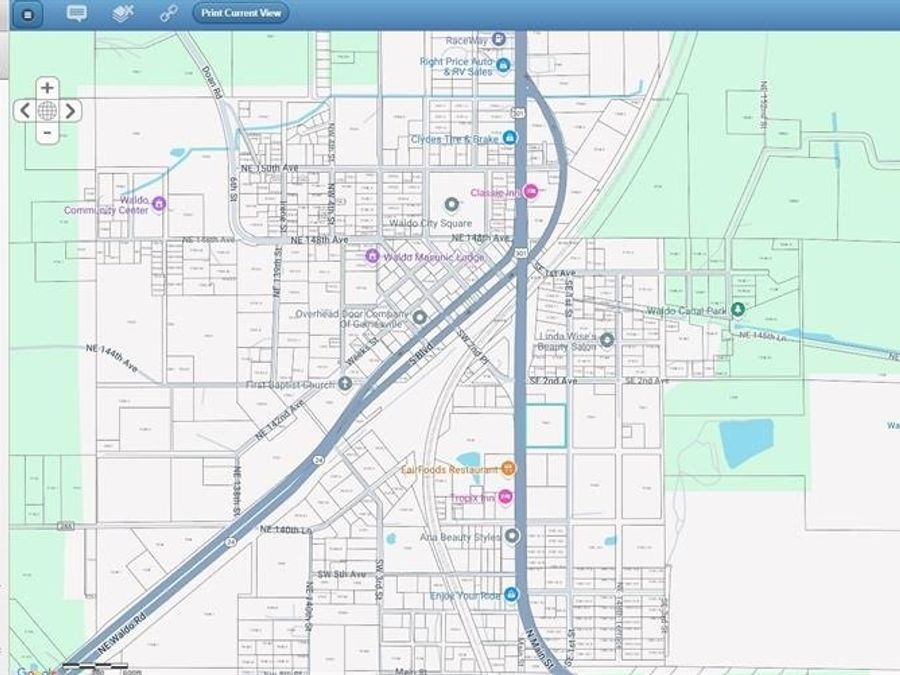Click the Waldo Canal Park marker
Viewport: 900px width, 675px height.
pos(738,310)
